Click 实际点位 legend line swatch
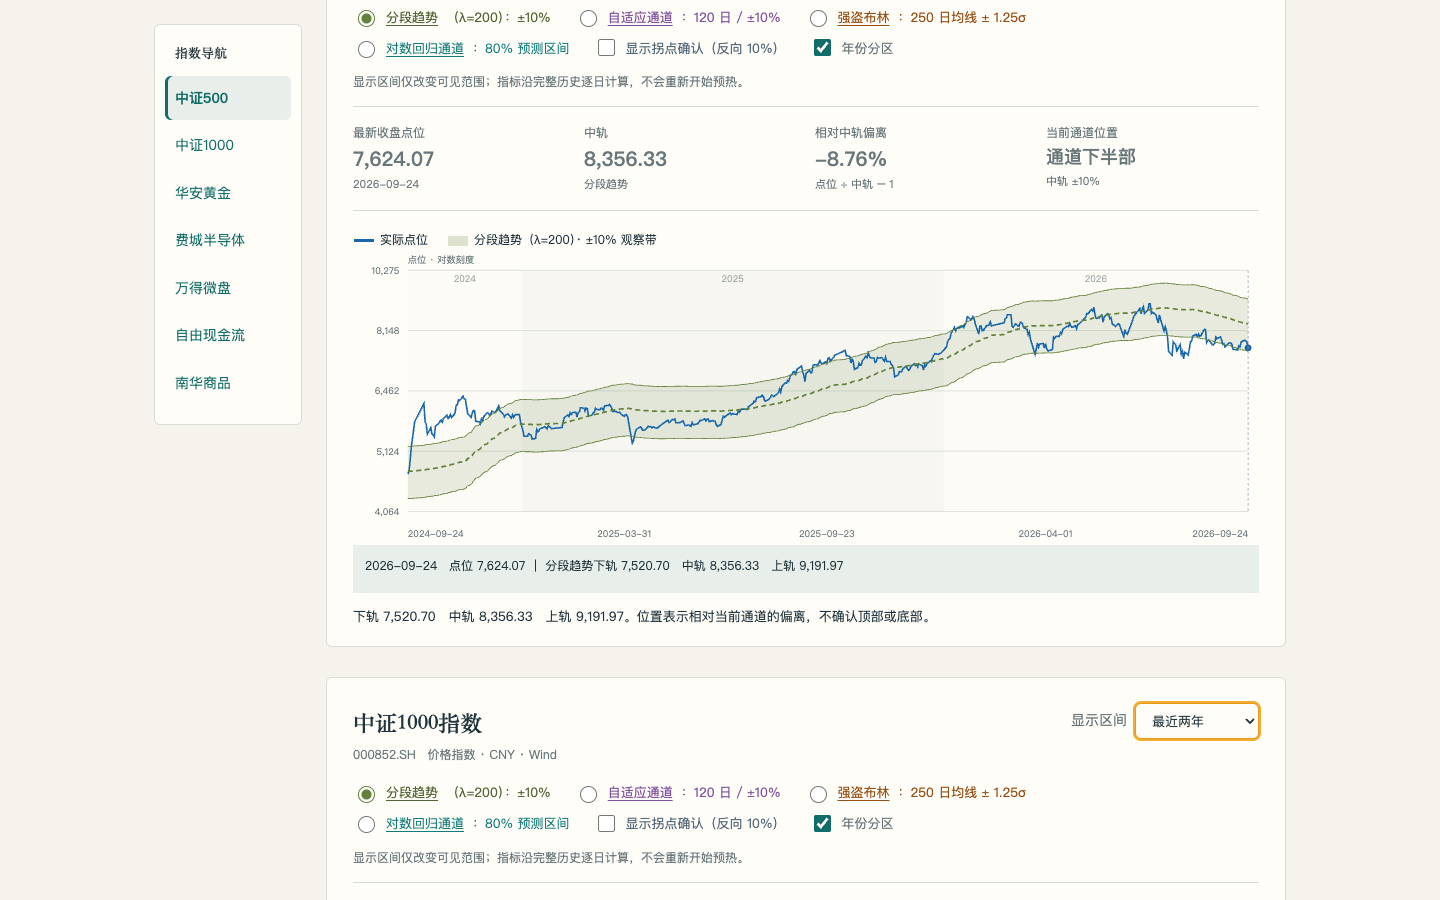Screen dimensions: 1440x900 (364, 240)
